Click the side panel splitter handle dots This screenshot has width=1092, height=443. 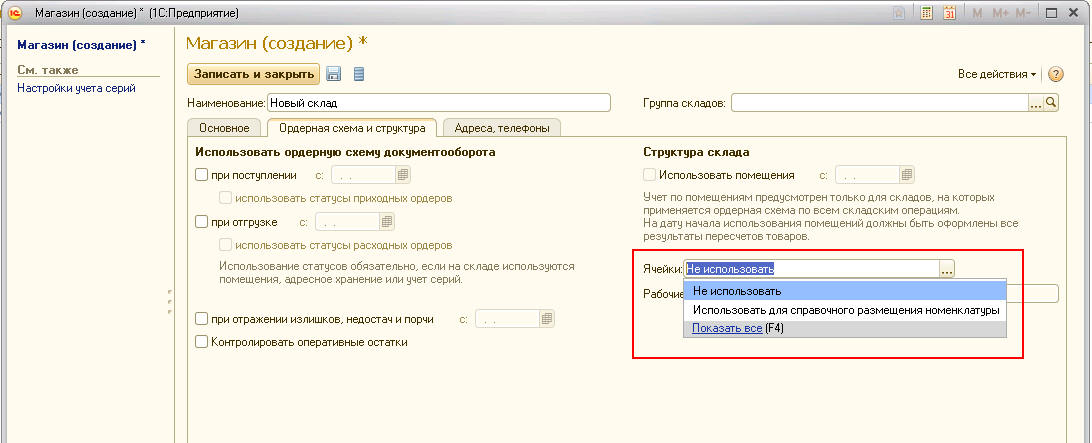pos(169,301)
